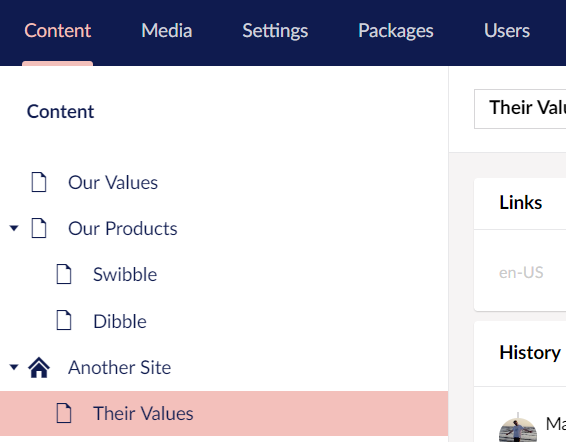Screen dimensions: 566x442
Task: Switch to the Settings section
Action: 275,31
